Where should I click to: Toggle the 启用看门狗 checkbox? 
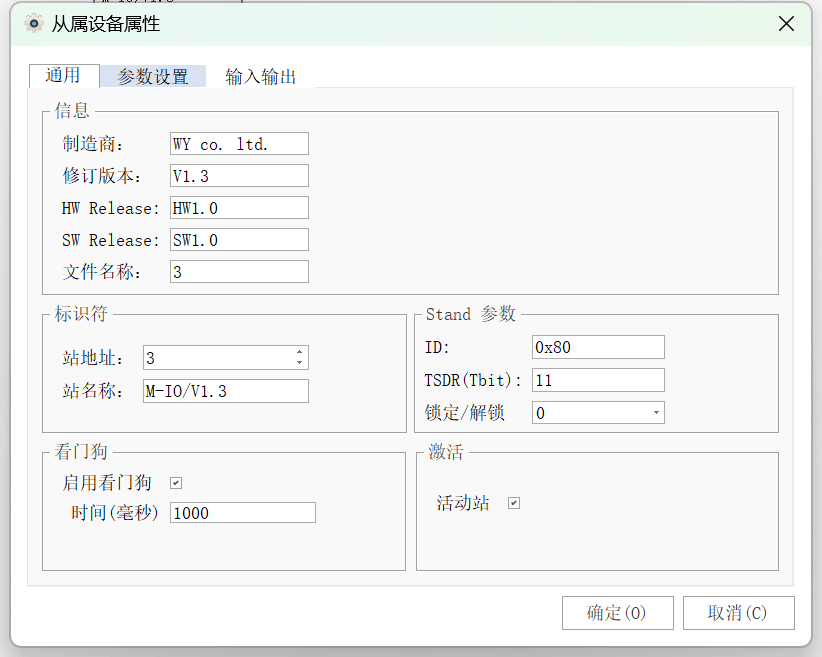click(x=176, y=483)
